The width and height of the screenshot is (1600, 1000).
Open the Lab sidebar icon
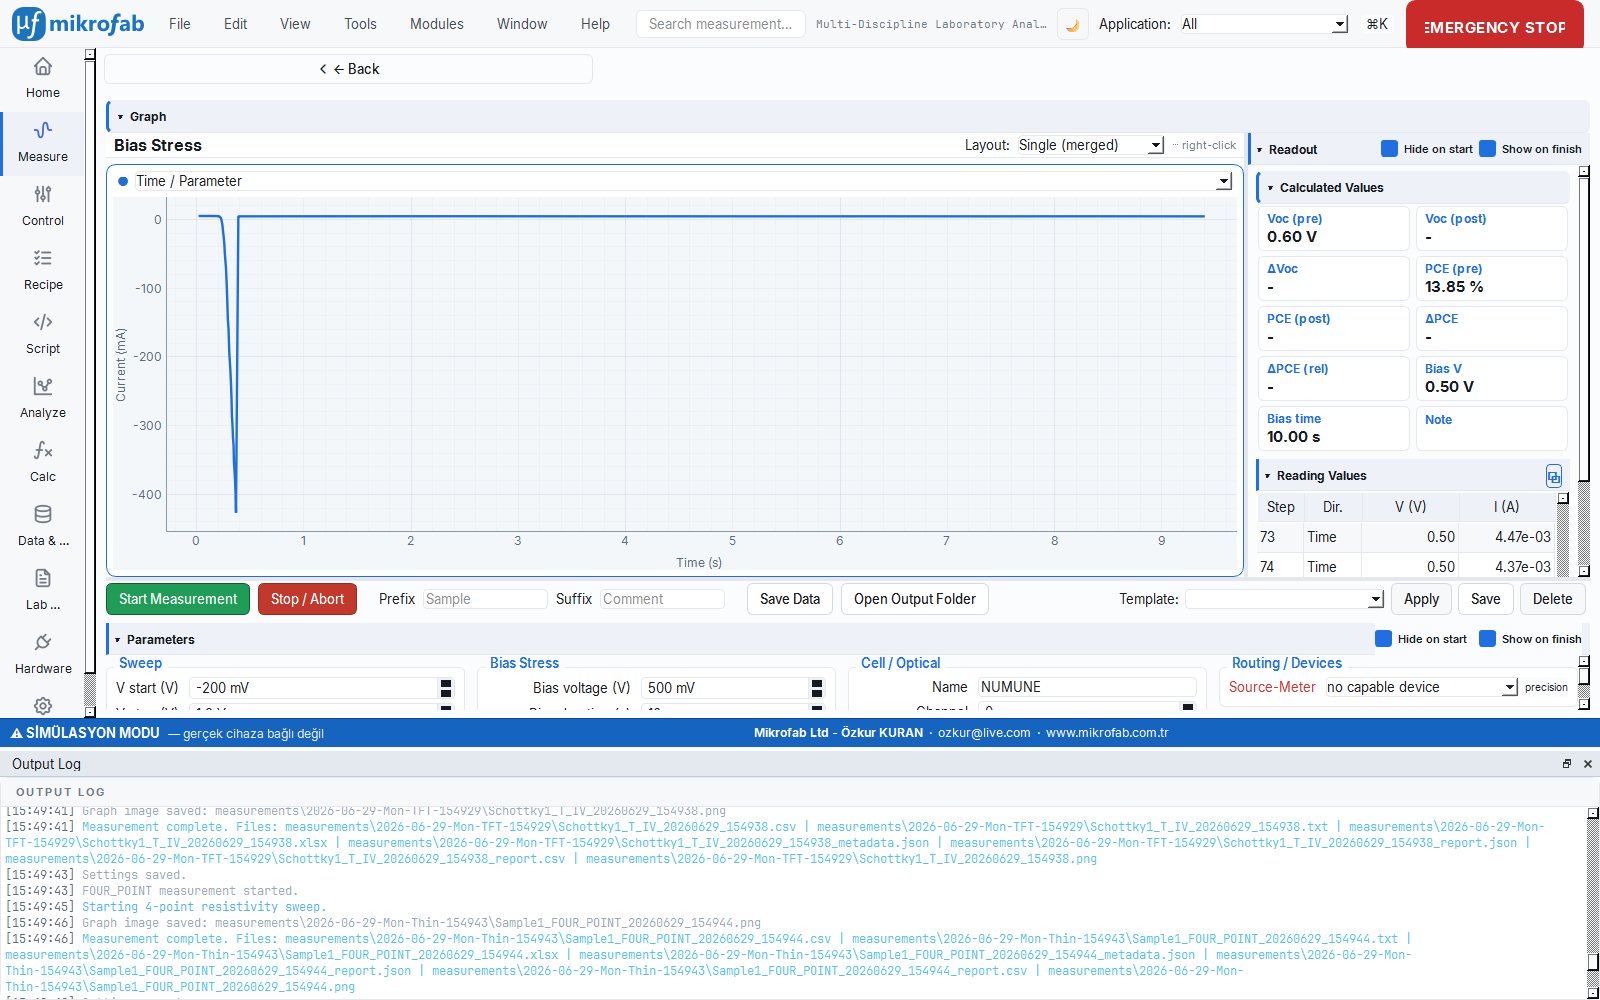tap(43, 591)
